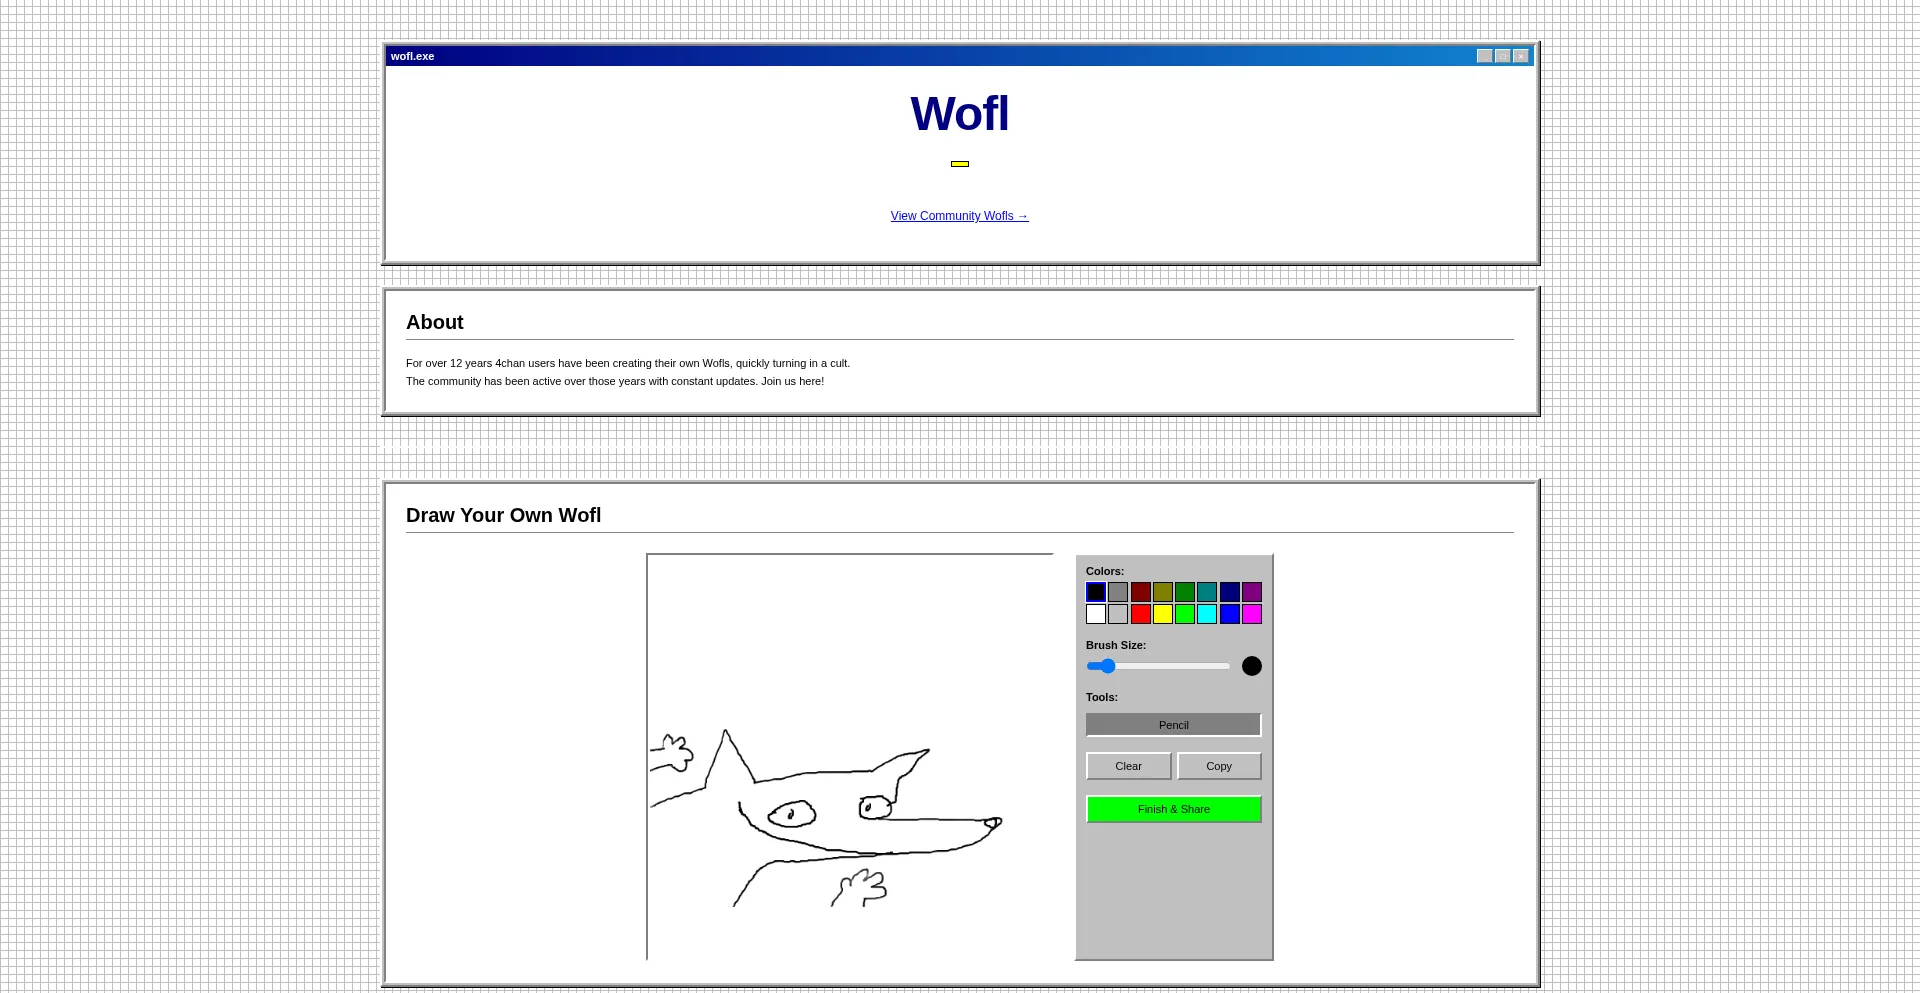
Task: Click the Brush Size slider handle
Action: click(x=1107, y=666)
